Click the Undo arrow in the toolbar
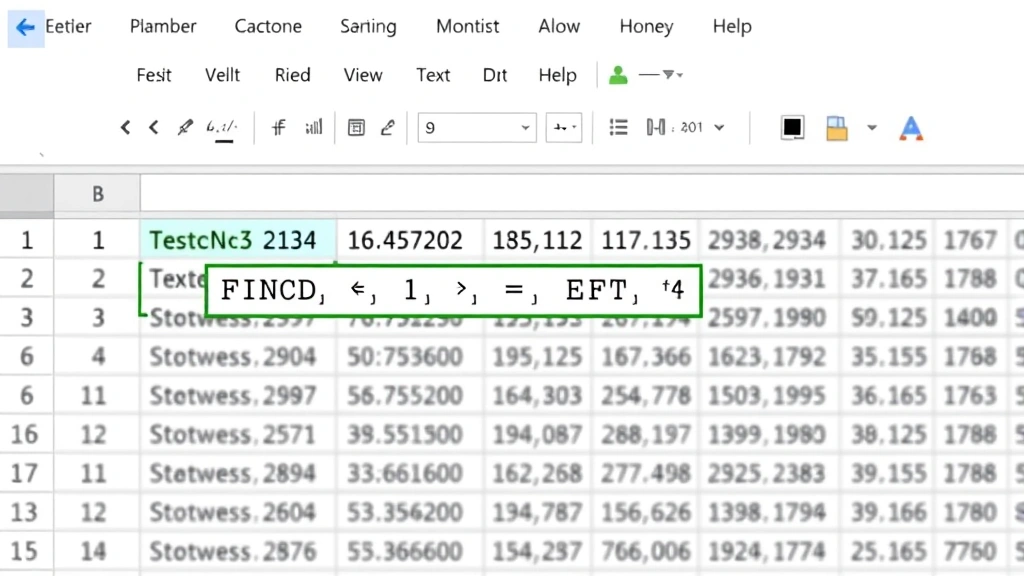Viewport: 1024px width, 576px height. [x=125, y=127]
